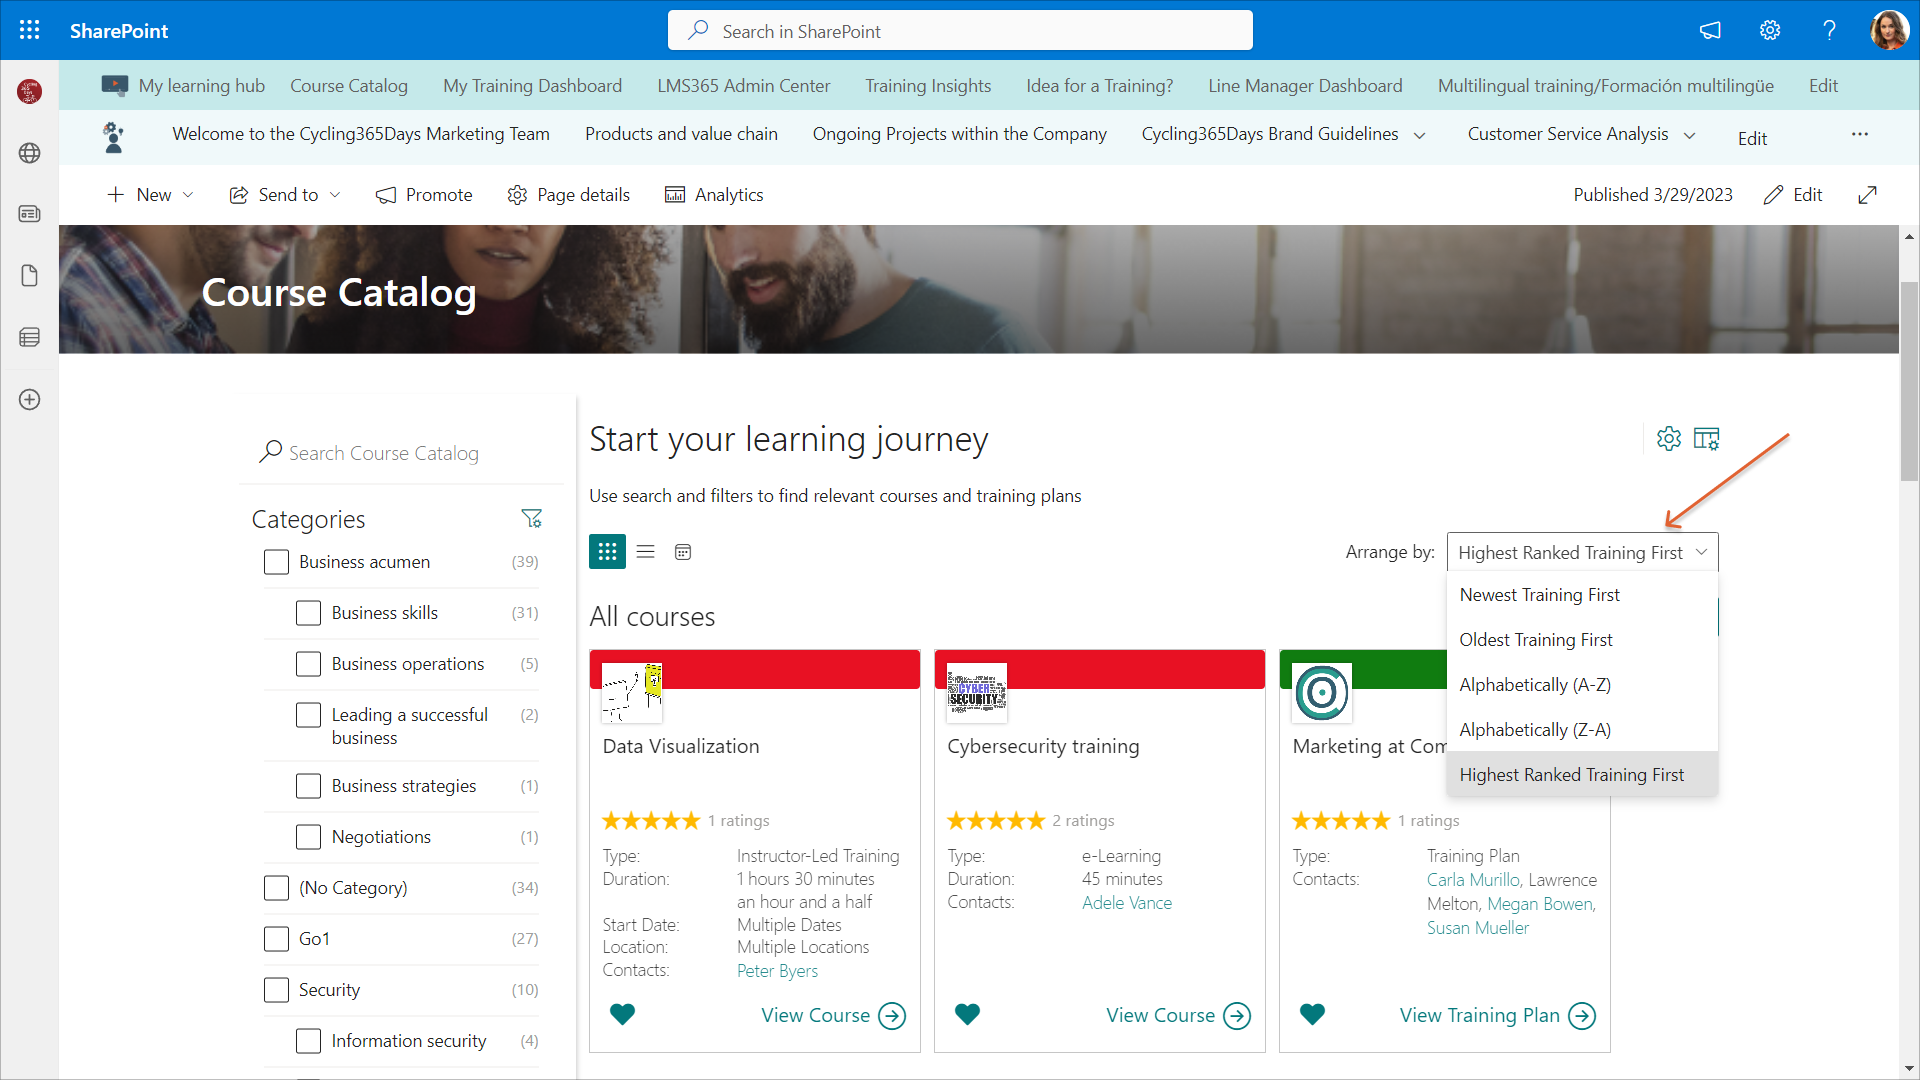Click the Categories filter icon
Image resolution: width=1920 pixels, height=1080 pixels.
(x=531, y=518)
